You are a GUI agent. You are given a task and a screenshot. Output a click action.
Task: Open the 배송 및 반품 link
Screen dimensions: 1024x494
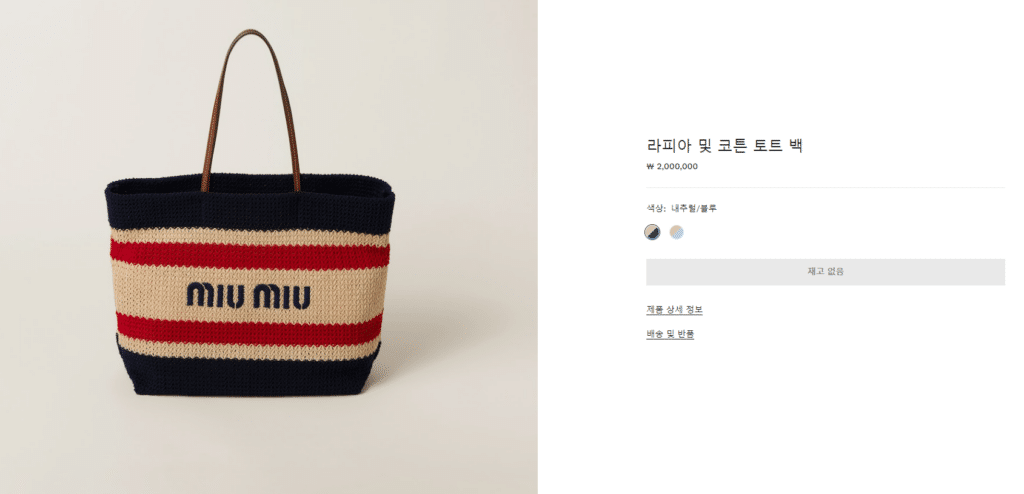coord(670,335)
